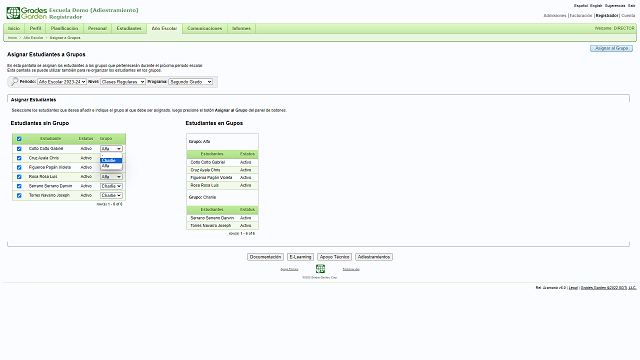The image size is (640, 360).
Task: Uncheck the checkbox for Rosa Rosa Luis
Action: (19, 177)
